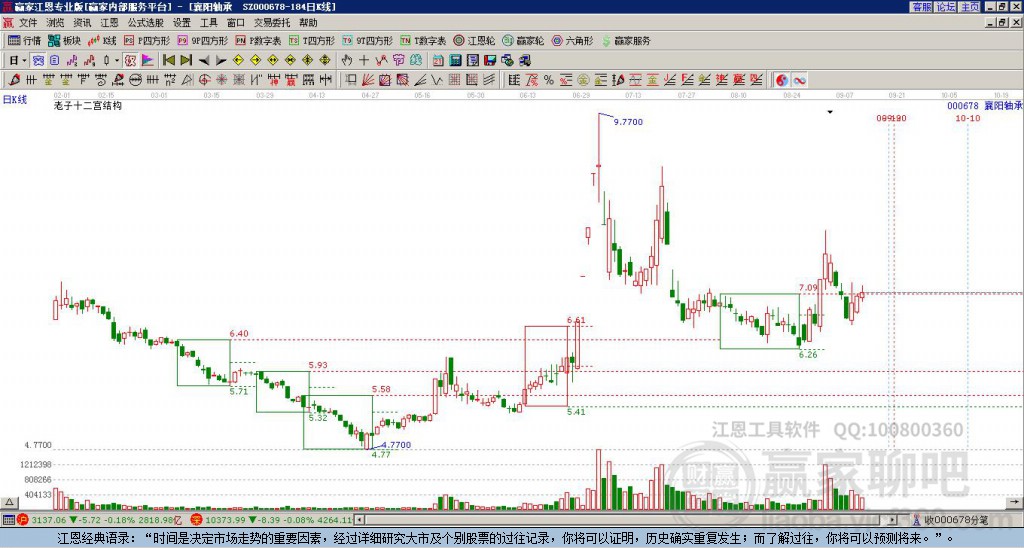This screenshot has width=1024, height=548.
Task: Select the red star burst tool
Action: 221,80
